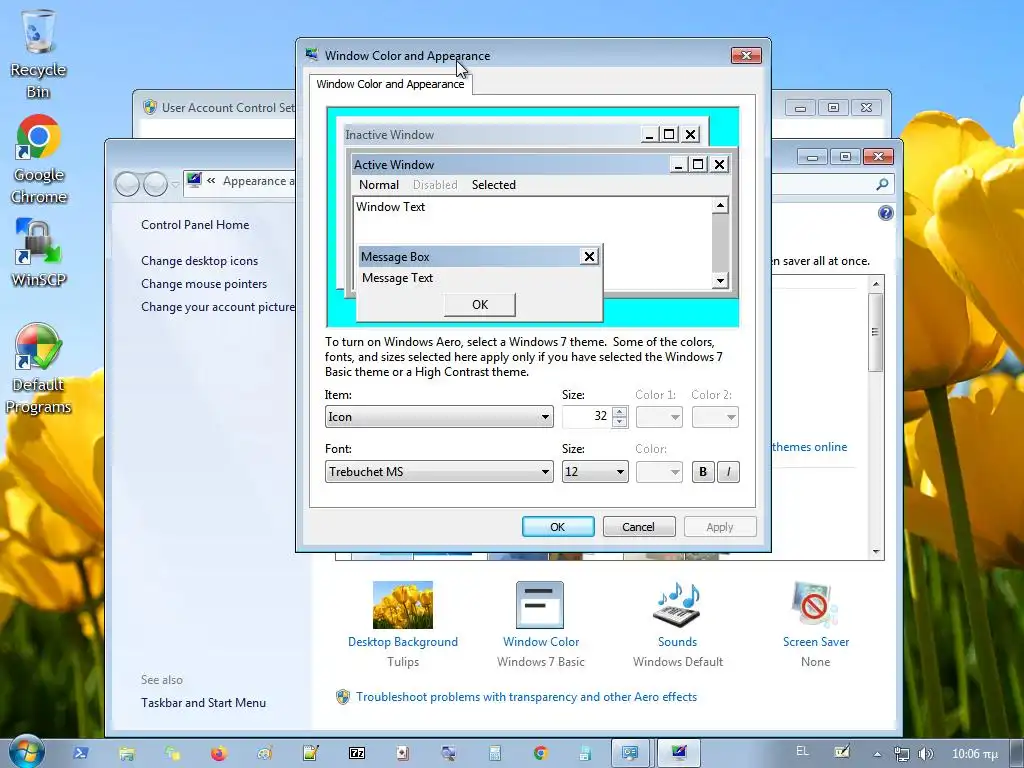The width and height of the screenshot is (1024, 768).
Task: Click the Sounds icon in Personalization
Action: (x=677, y=605)
